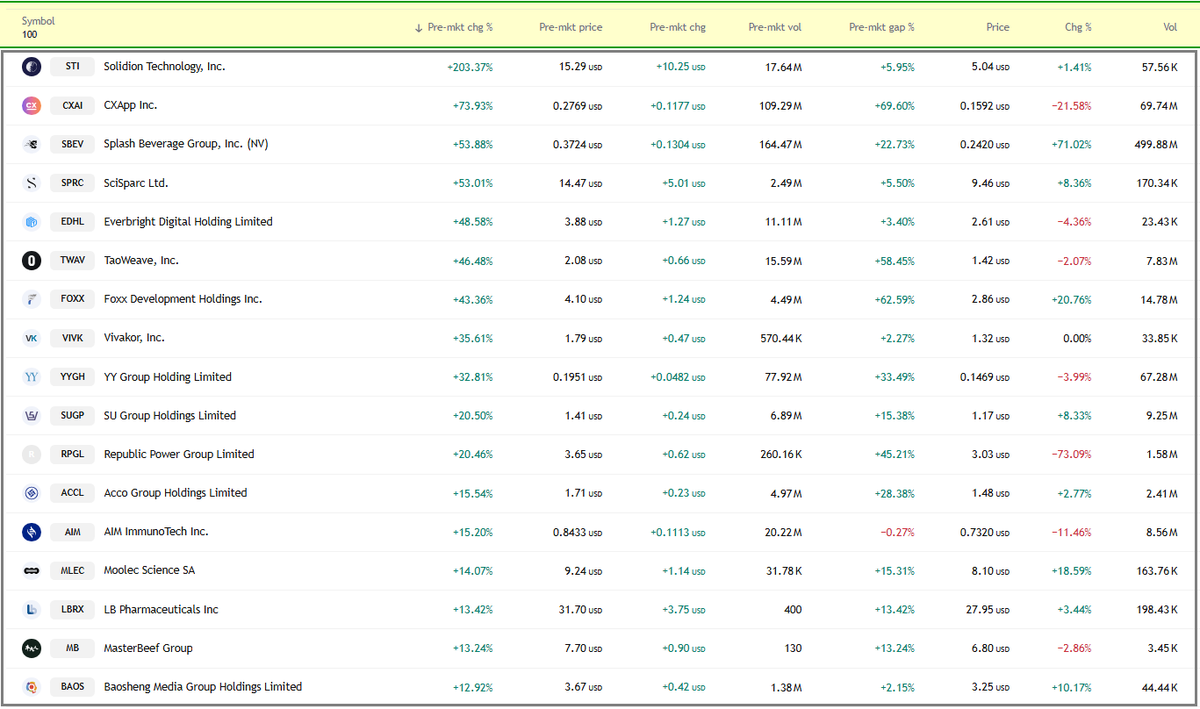
Task: Sort by the Chg % column header
Action: [1078, 27]
